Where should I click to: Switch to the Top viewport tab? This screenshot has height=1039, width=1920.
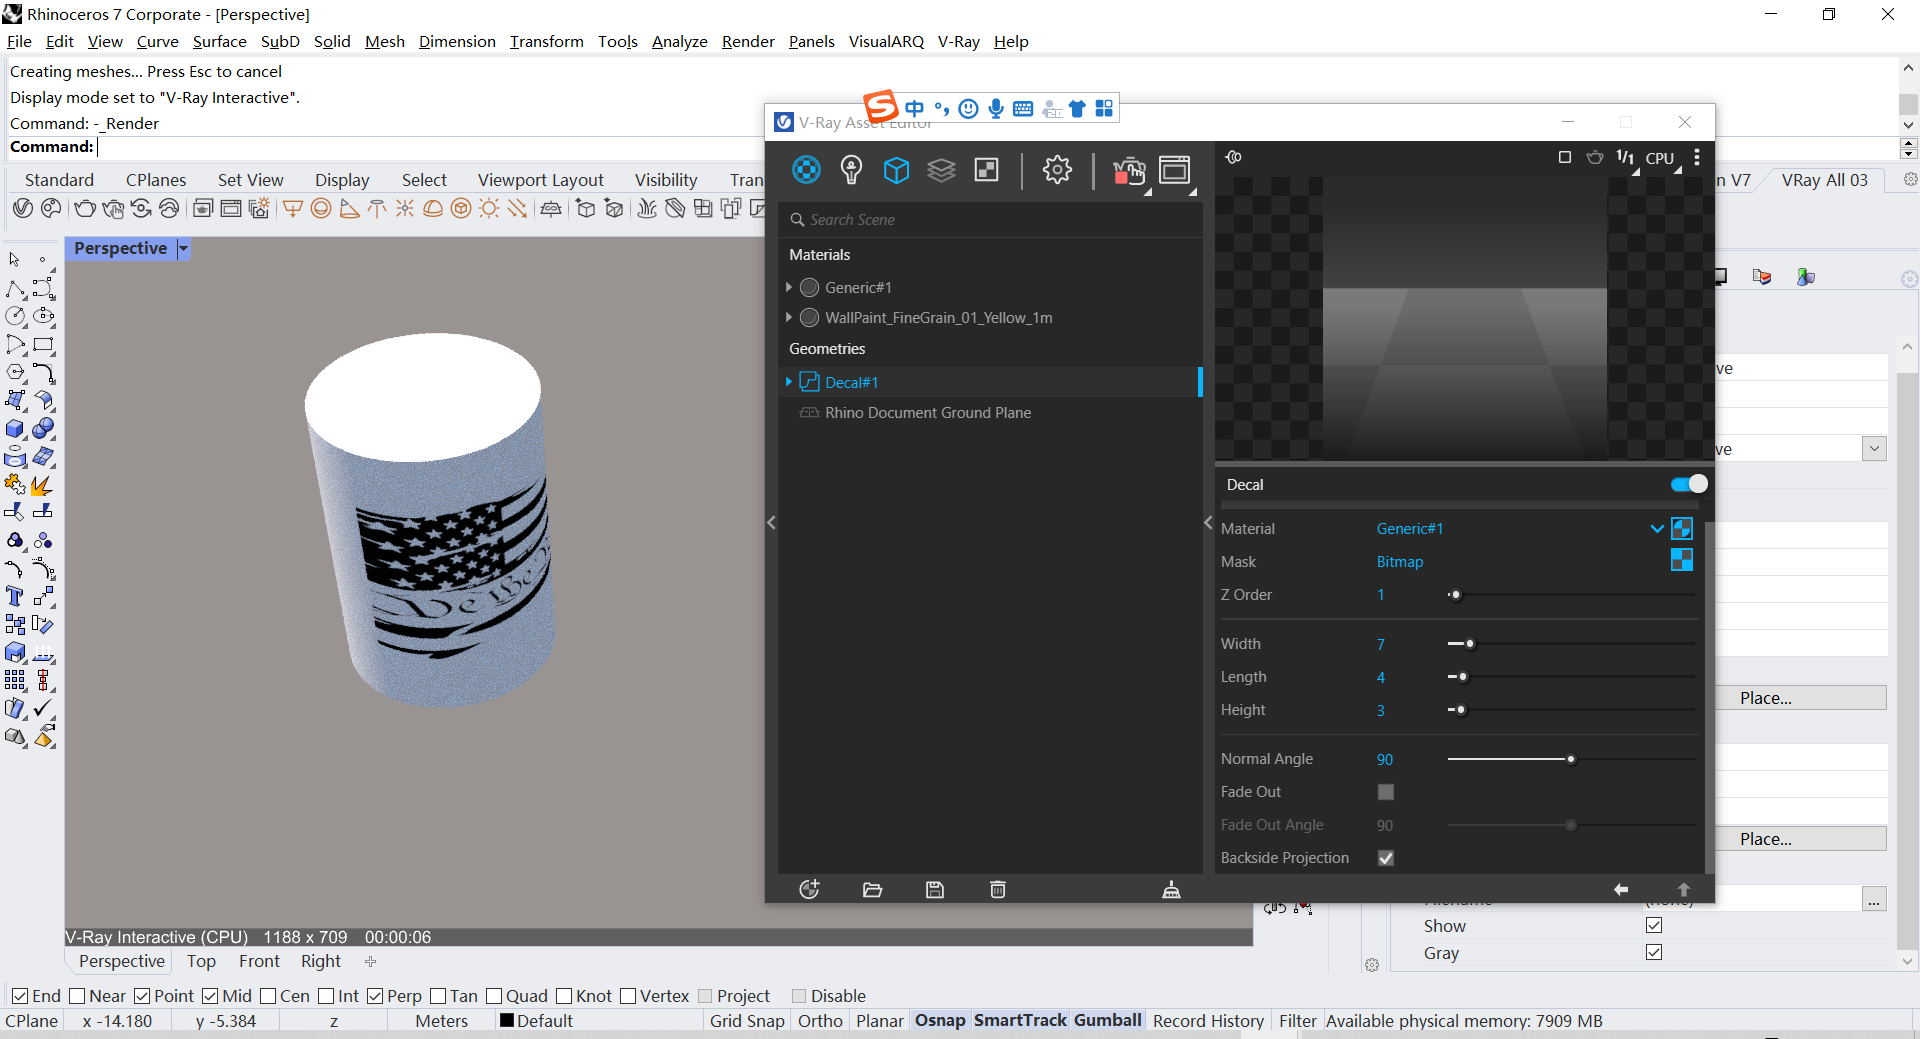pos(201,961)
